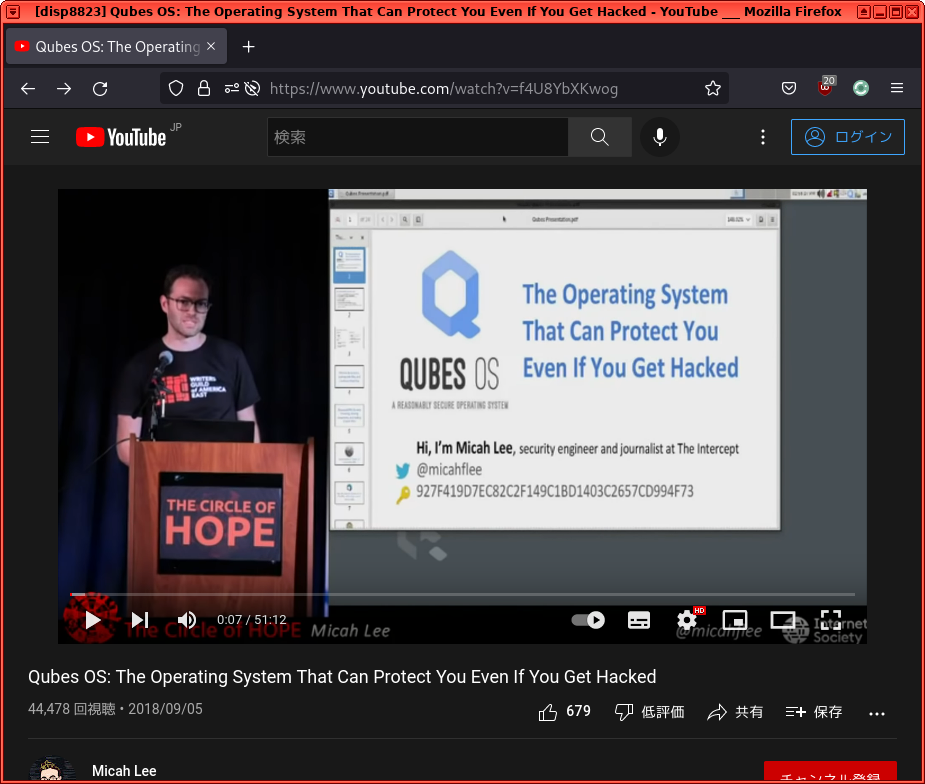Screen dimensions: 925x784
Task: Open the YouTube guide hamburger menu
Action: coord(40,137)
